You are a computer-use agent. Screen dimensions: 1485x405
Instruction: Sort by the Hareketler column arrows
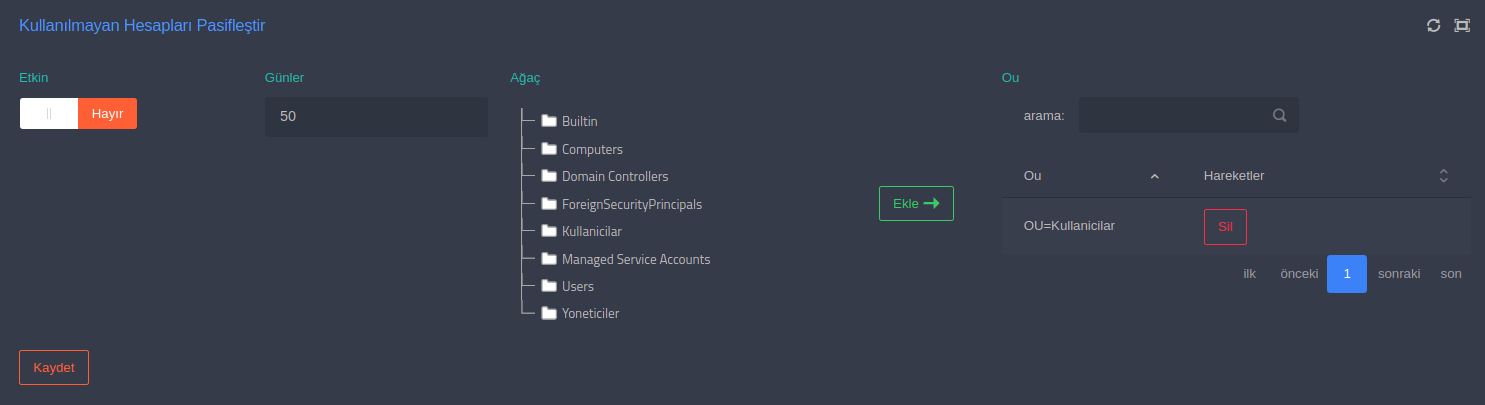click(1443, 176)
